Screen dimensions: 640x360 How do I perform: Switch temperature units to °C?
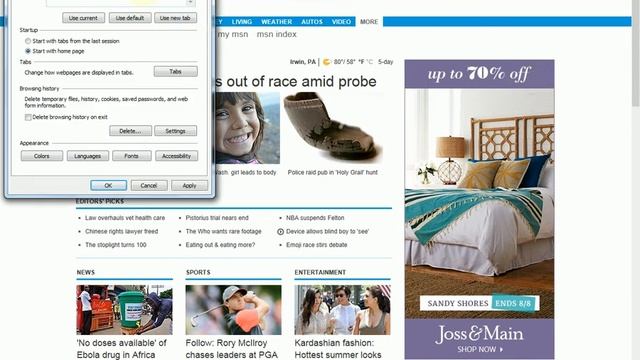(x=369, y=62)
